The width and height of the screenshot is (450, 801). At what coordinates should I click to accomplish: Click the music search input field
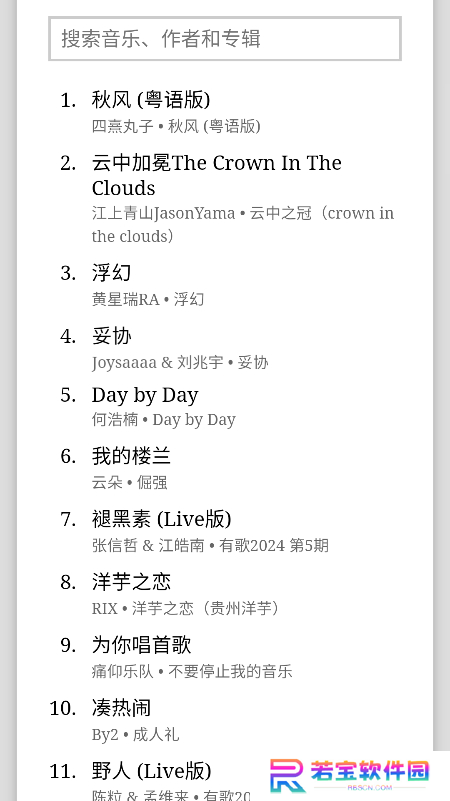click(x=225, y=39)
